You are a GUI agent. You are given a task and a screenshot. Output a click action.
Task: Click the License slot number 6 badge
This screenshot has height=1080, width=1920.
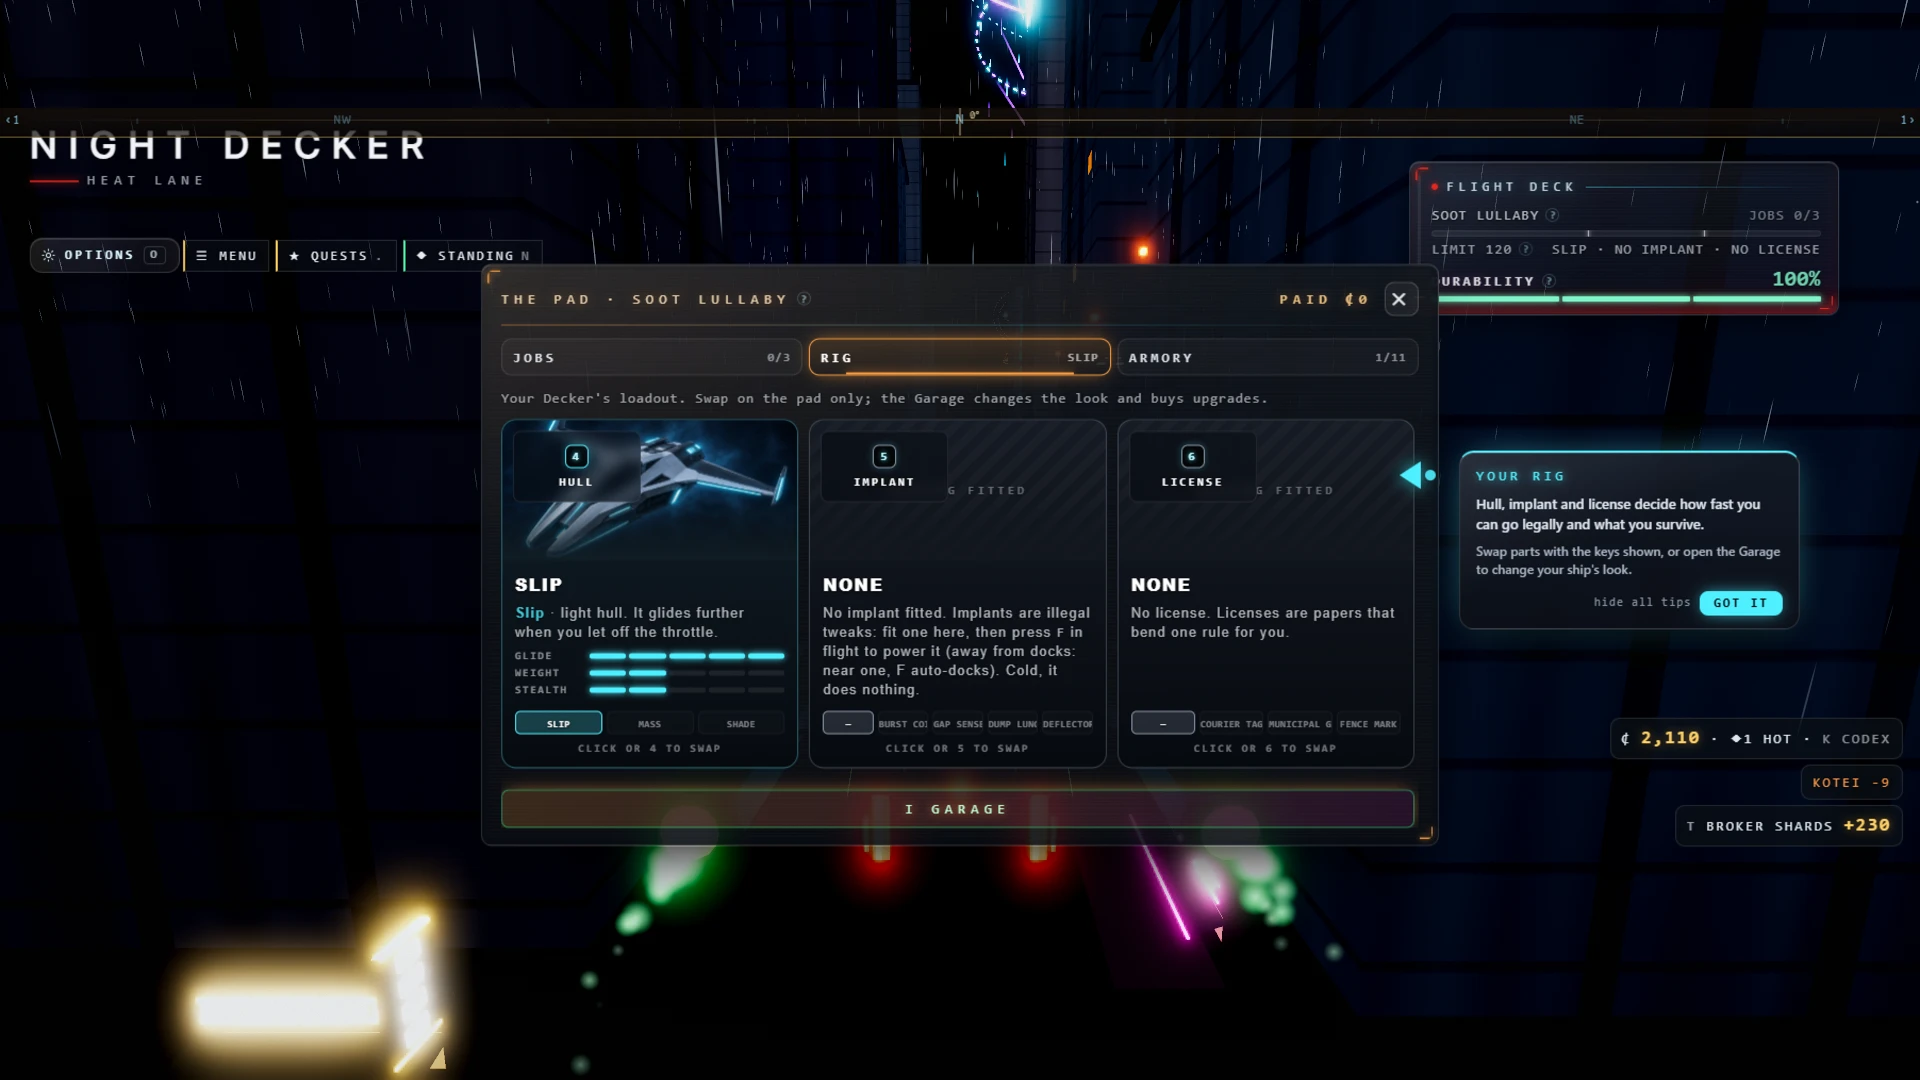[1192, 456]
